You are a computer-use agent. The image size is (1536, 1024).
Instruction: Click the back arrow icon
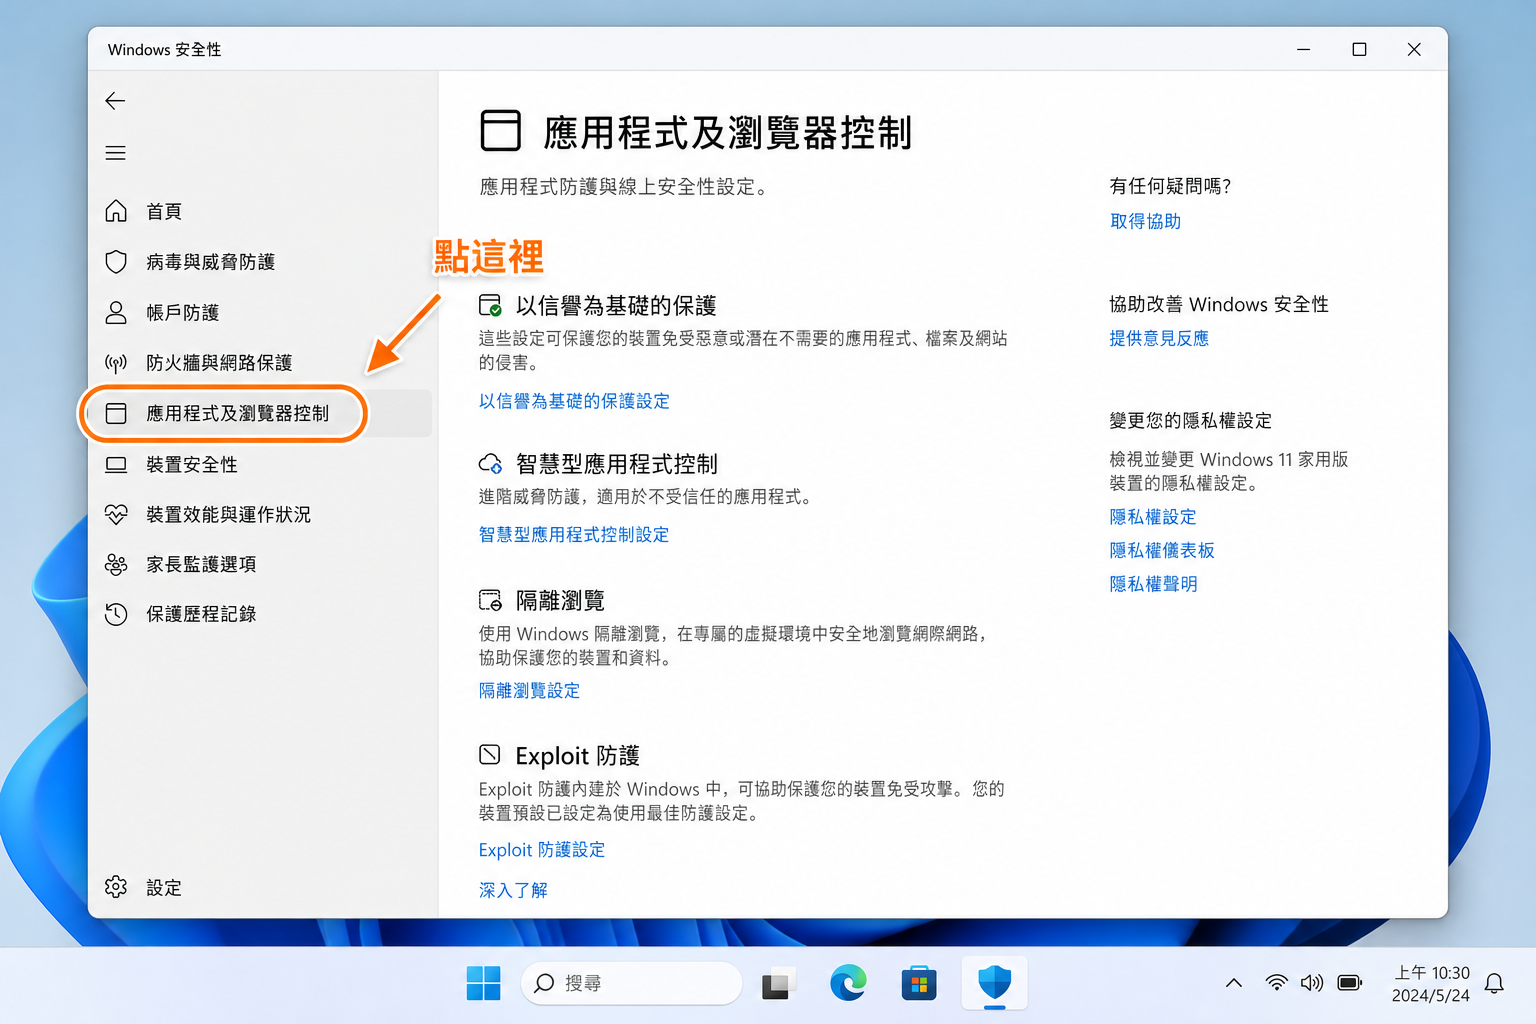115,100
